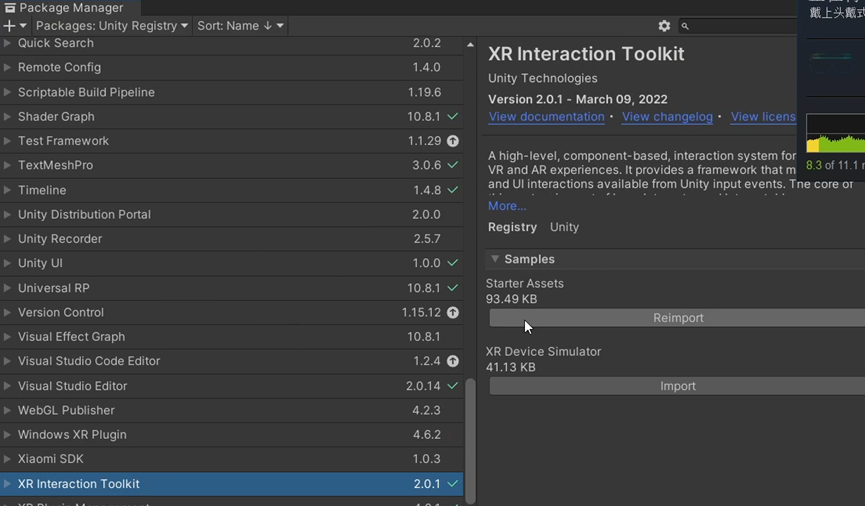865x506 pixels.
Task: Click the Package Manager window icon
Action: coord(9,8)
